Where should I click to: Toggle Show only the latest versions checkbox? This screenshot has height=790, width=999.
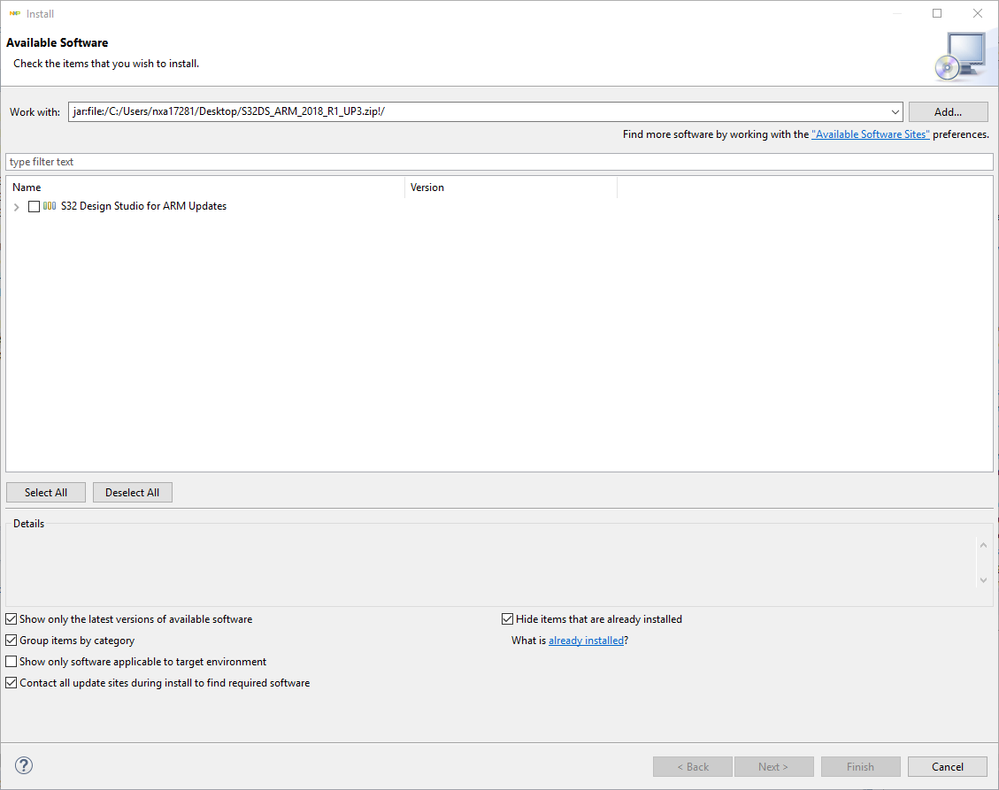pos(11,619)
